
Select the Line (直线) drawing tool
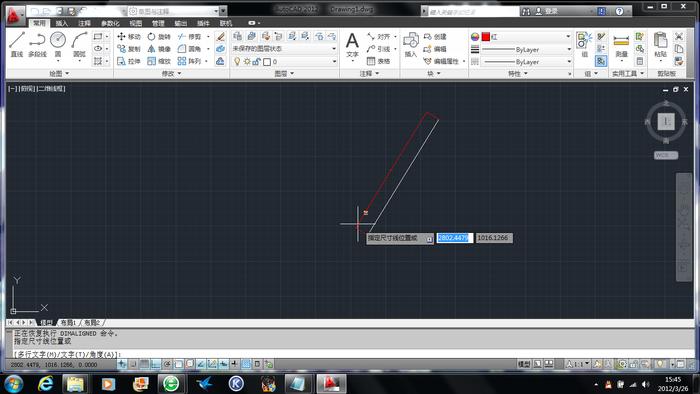(17, 45)
